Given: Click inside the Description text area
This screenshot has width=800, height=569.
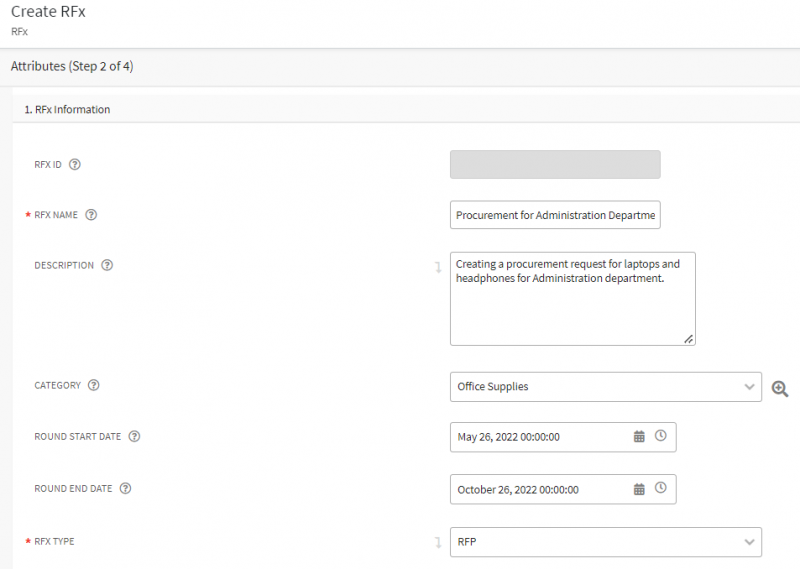Looking at the screenshot, I should tap(572, 310).
